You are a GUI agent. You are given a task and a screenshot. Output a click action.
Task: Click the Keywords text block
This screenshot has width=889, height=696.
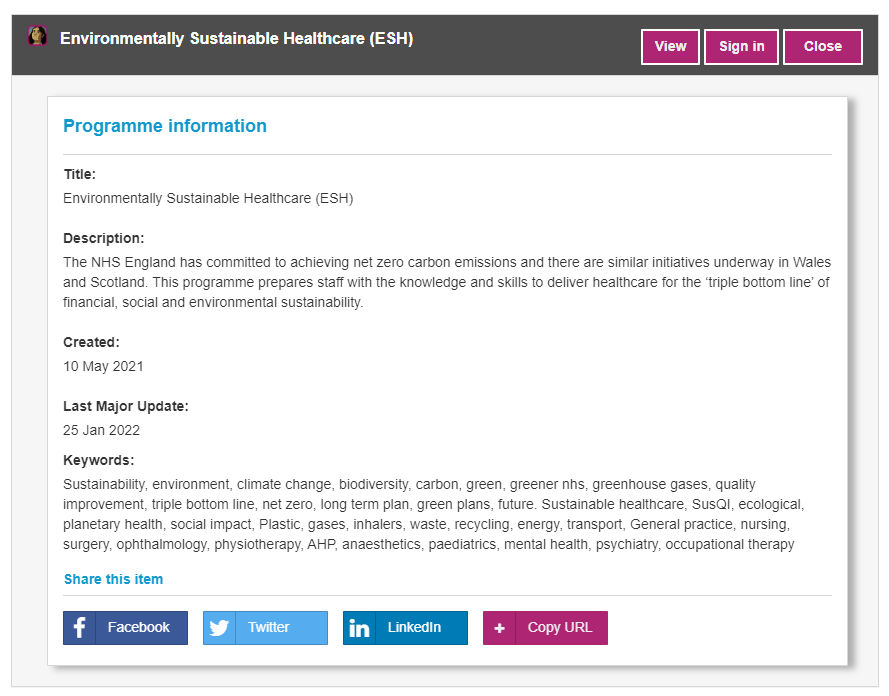tap(433, 514)
